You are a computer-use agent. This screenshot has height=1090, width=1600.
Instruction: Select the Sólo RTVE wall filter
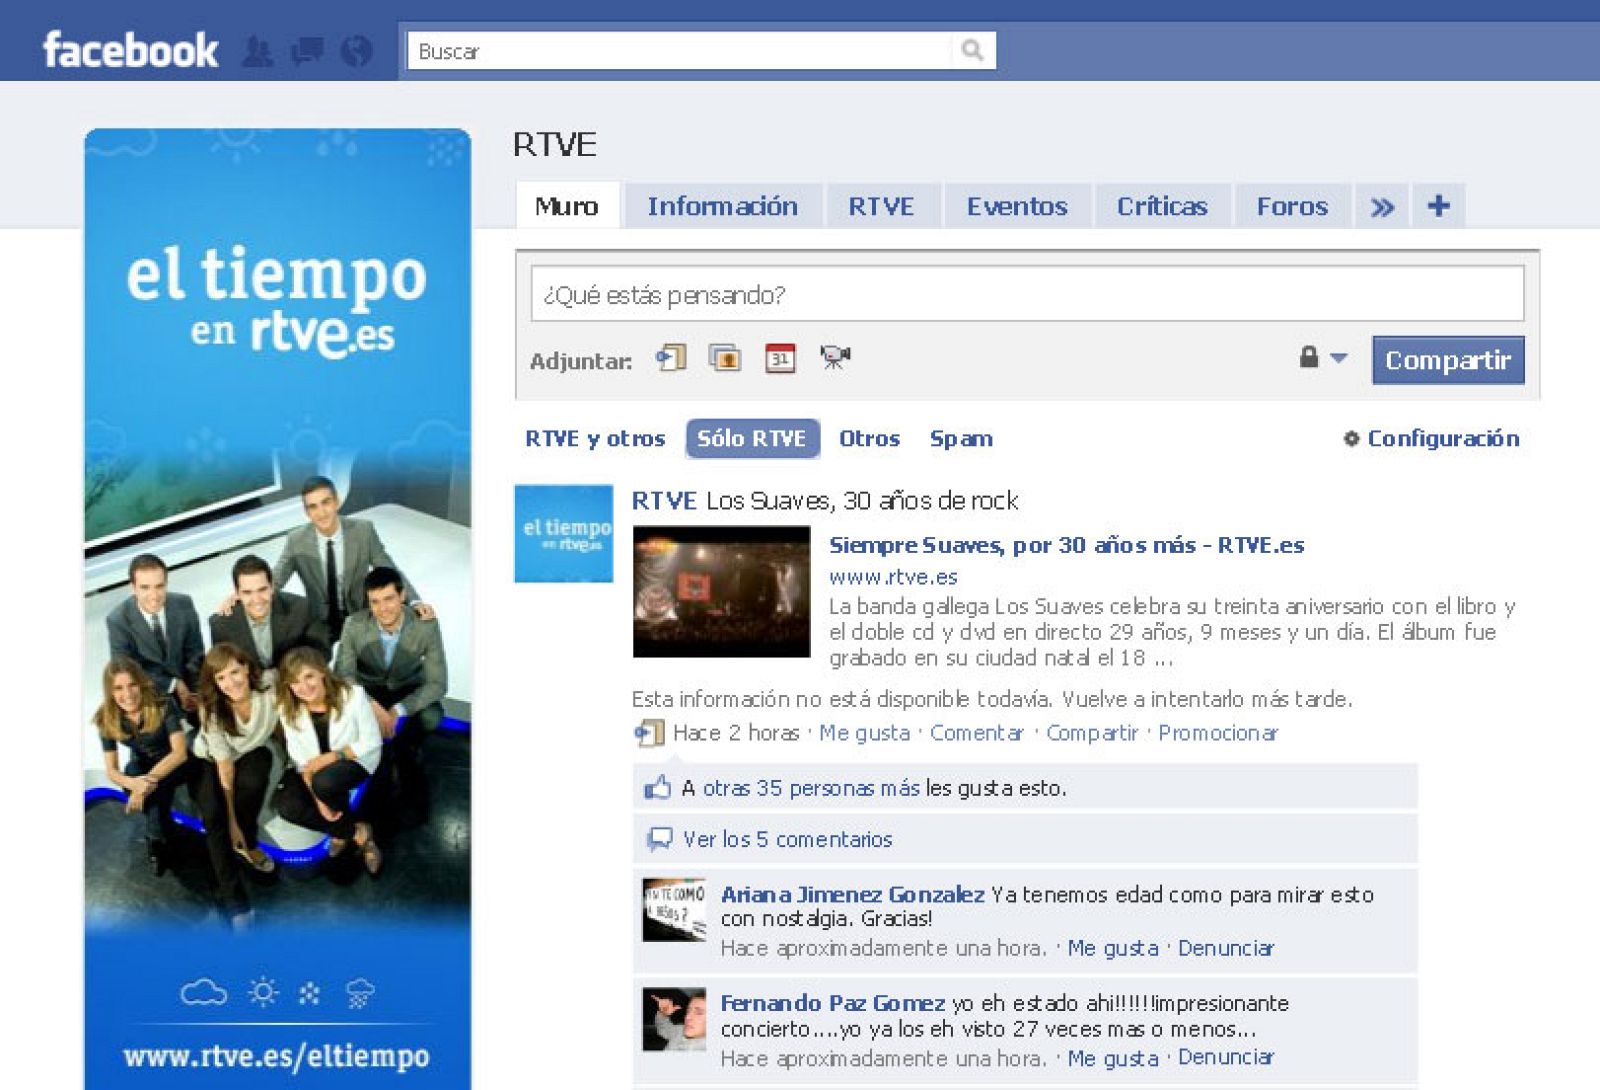click(x=752, y=438)
